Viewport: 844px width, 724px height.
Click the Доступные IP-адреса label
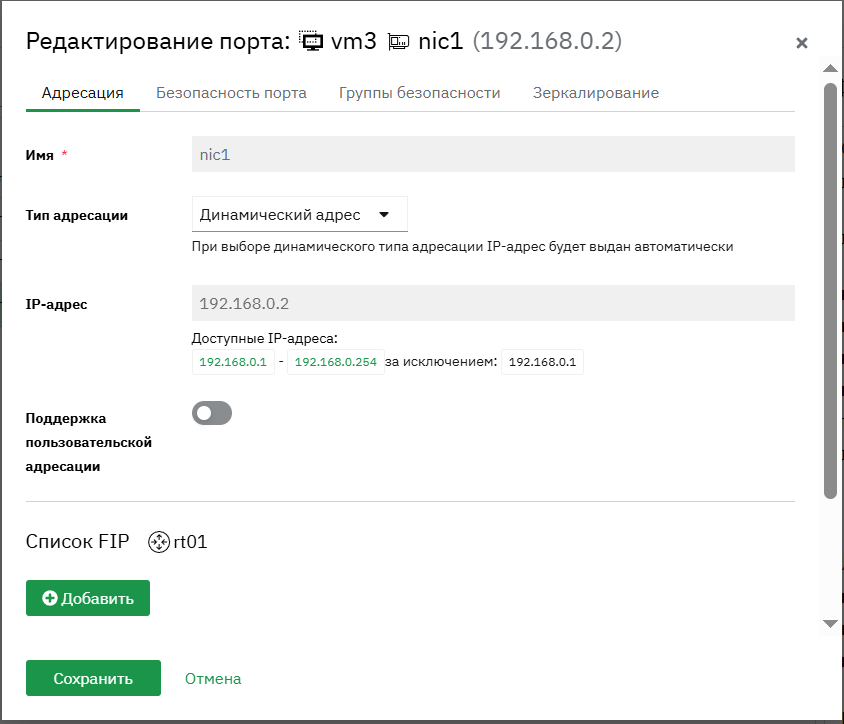pyautogui.click(x=265, y=339)
